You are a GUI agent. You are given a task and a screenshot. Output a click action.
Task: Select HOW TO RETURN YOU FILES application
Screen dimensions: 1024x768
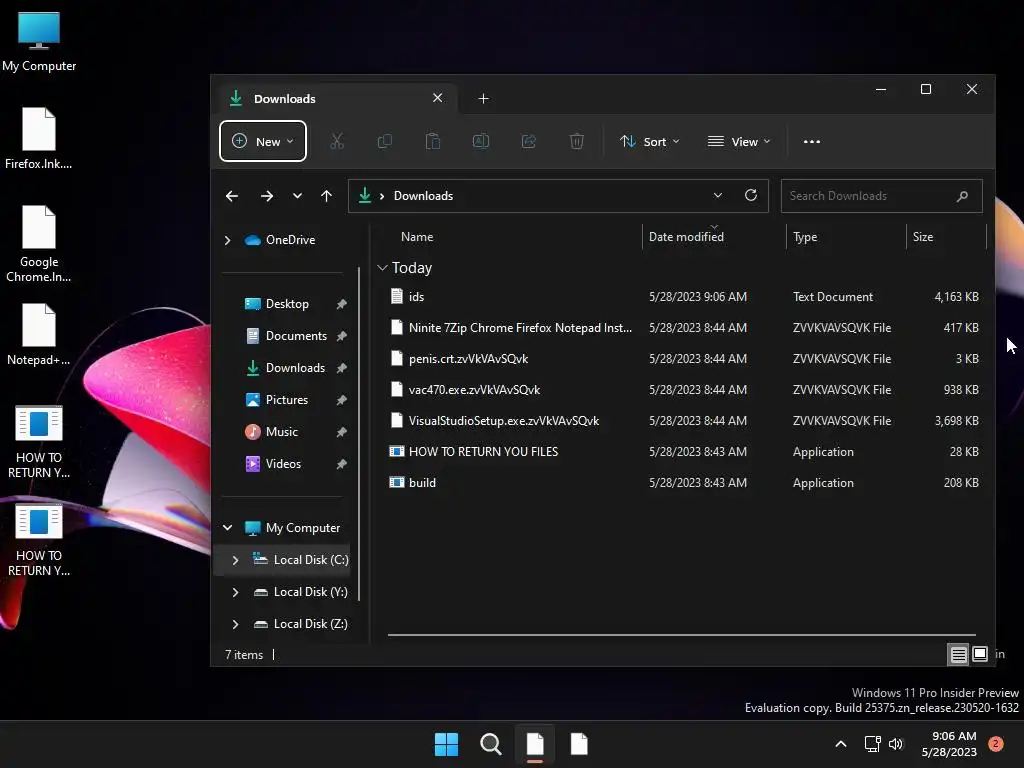pos(684,452)
